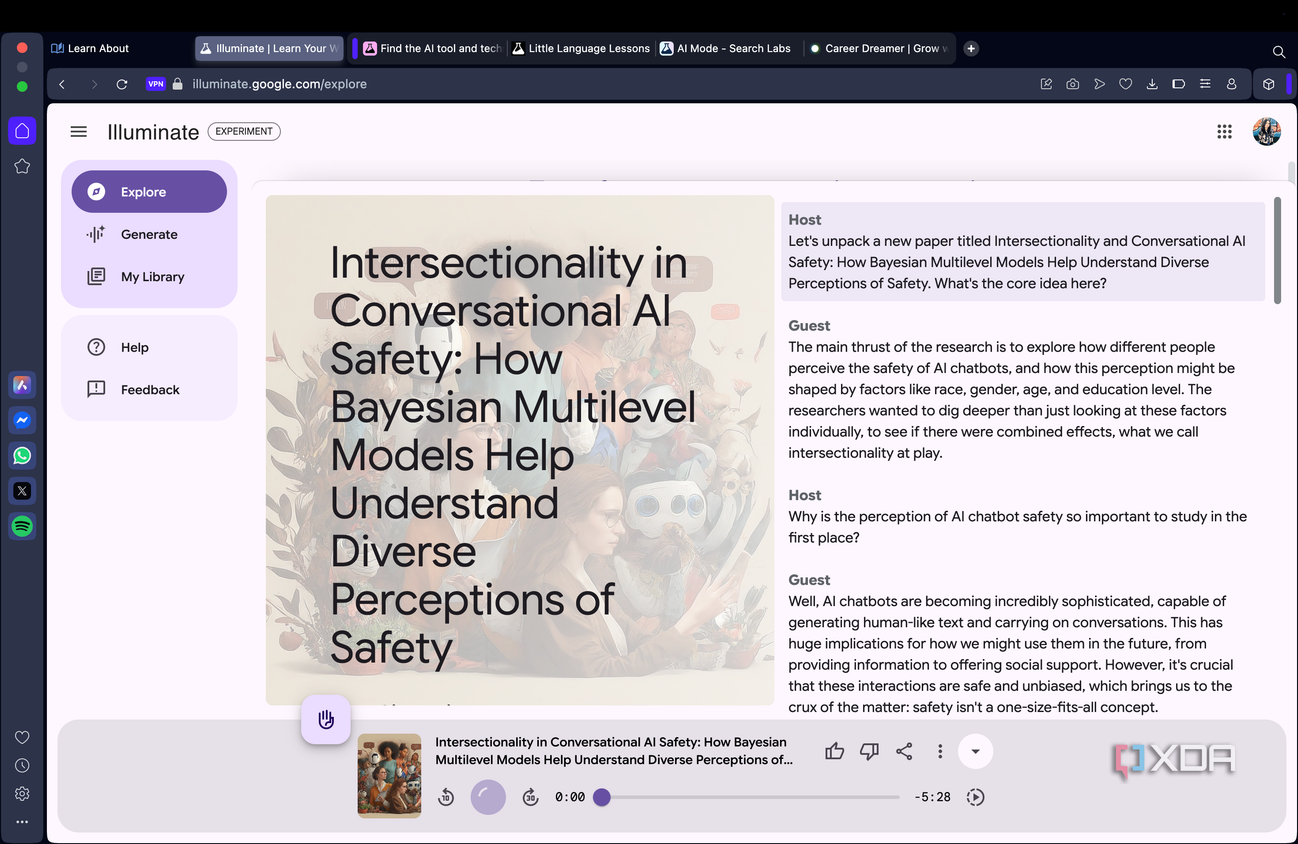Select Explore in the sidebar
This screenshot has height=844, width=1298.
pyautogui.click(x=149, y=192)
